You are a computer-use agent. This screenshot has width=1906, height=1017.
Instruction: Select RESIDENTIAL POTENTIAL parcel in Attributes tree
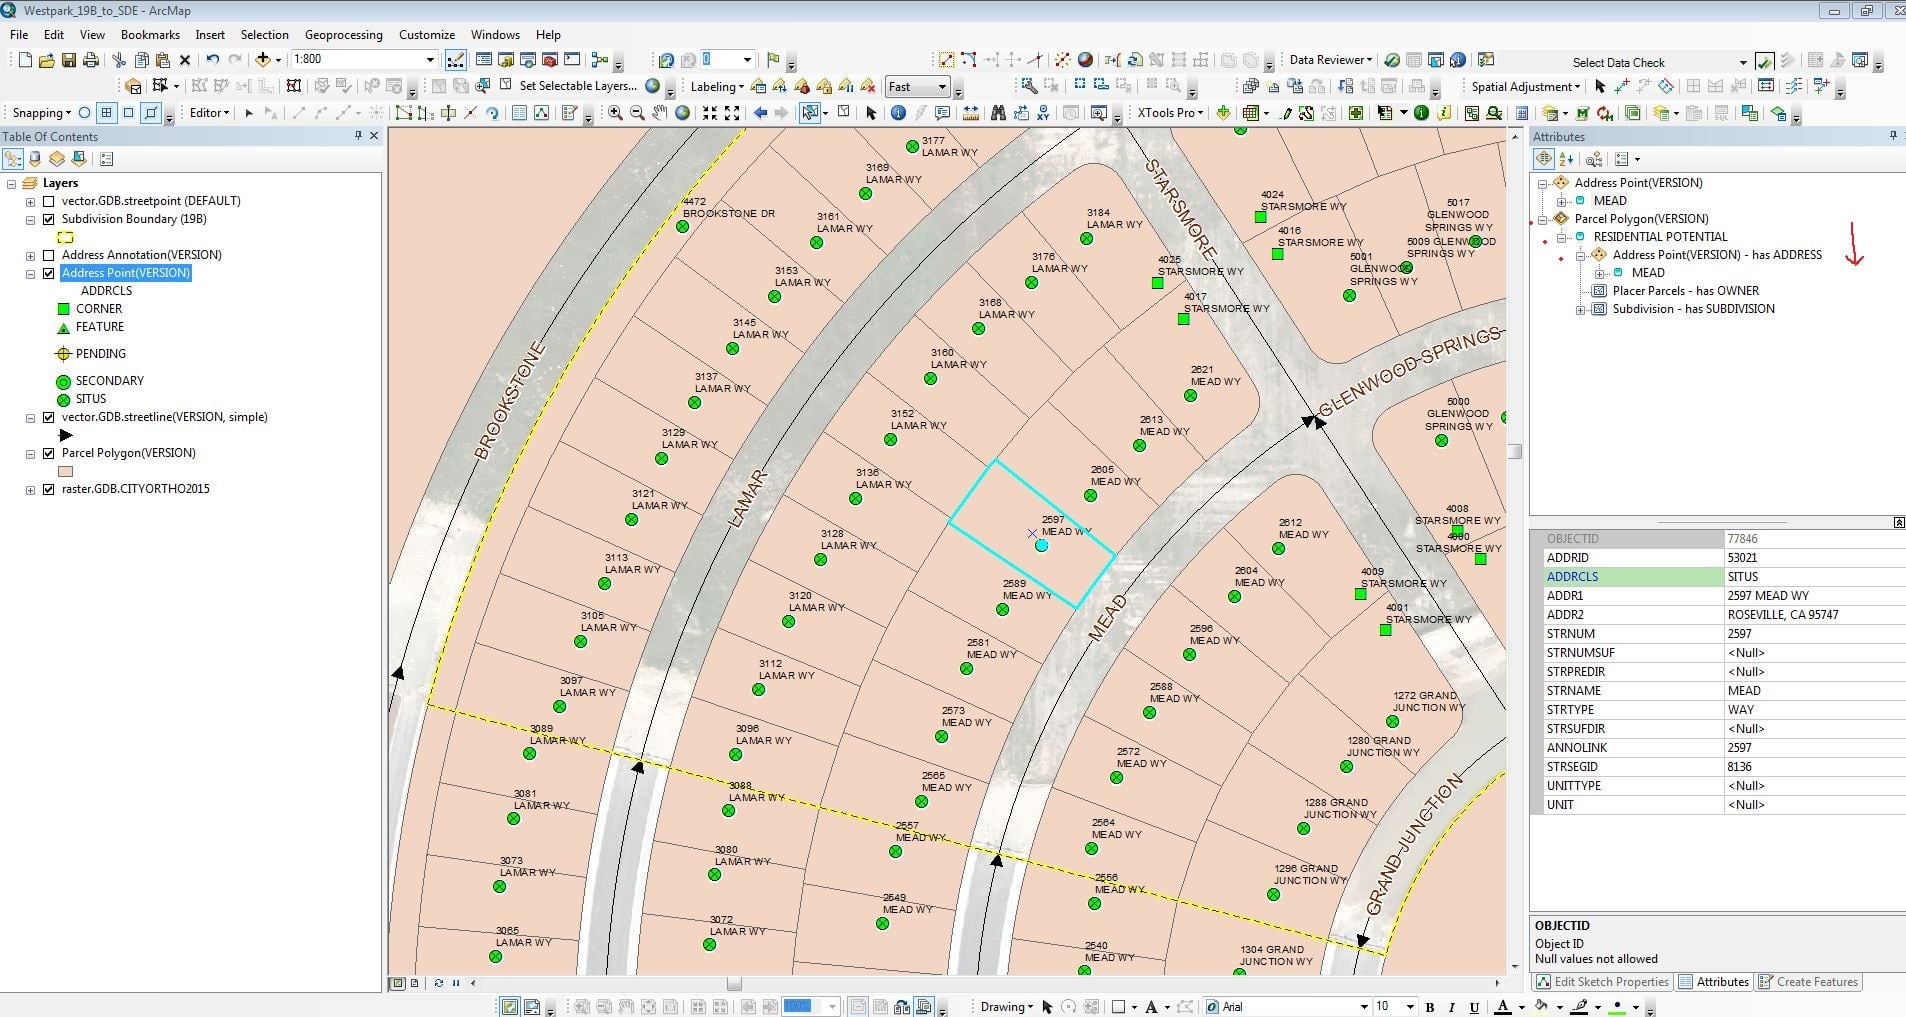(x=1660, y=237)
